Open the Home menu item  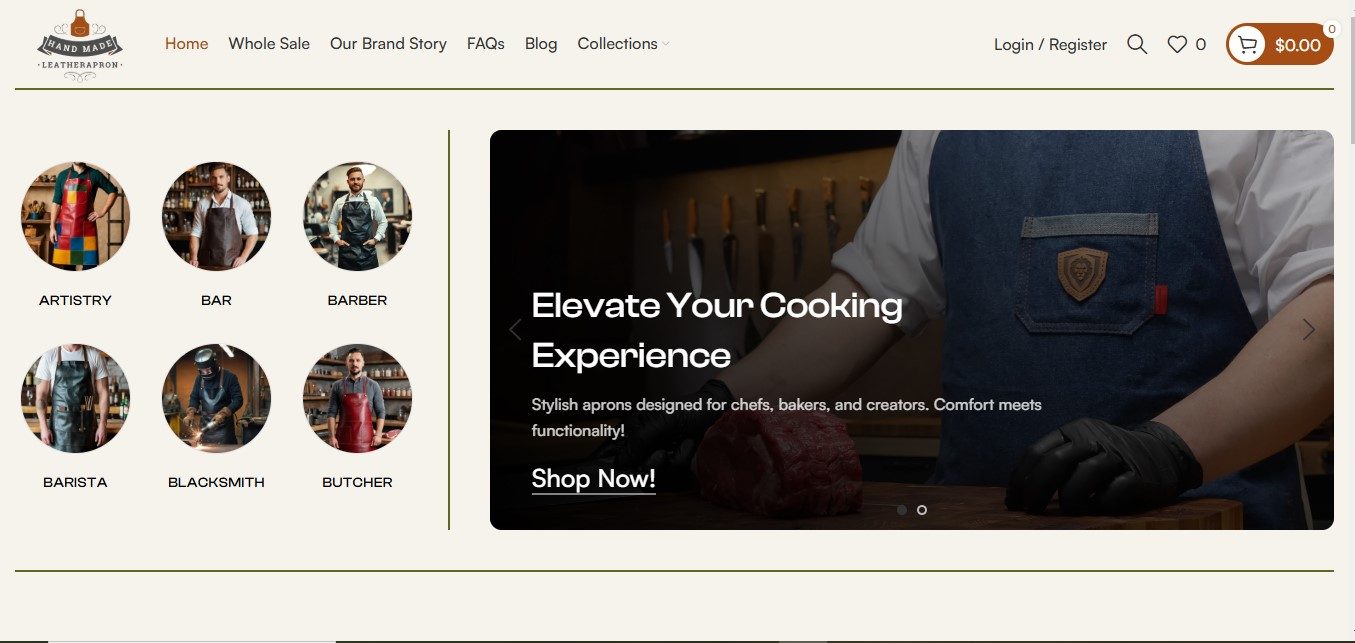pos(187,44)
